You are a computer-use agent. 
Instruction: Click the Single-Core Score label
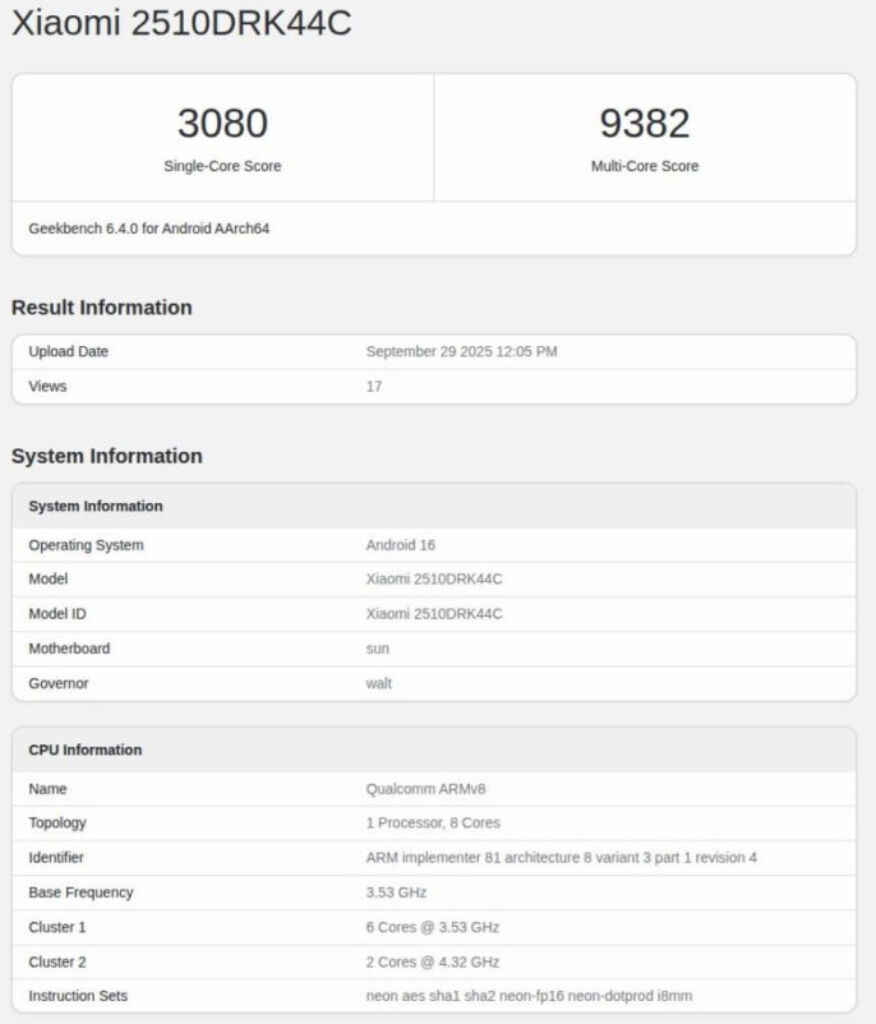[x=222, y=167]
